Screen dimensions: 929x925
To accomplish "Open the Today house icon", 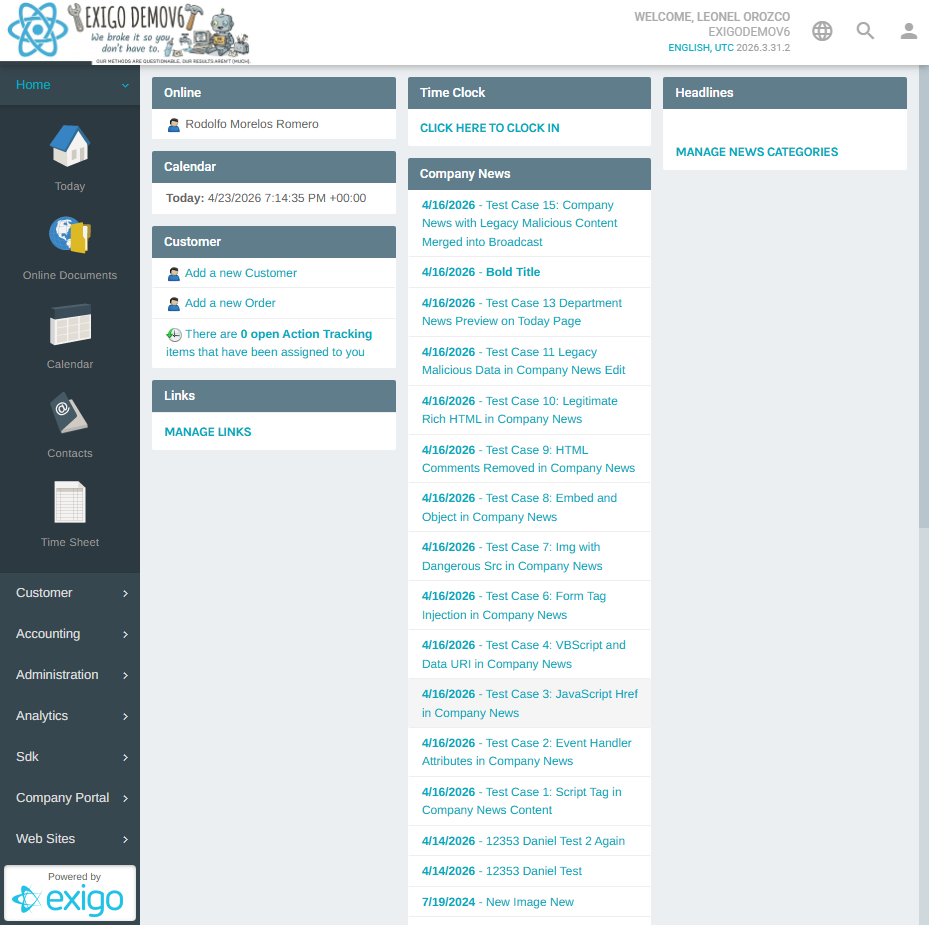I will 70,145.
